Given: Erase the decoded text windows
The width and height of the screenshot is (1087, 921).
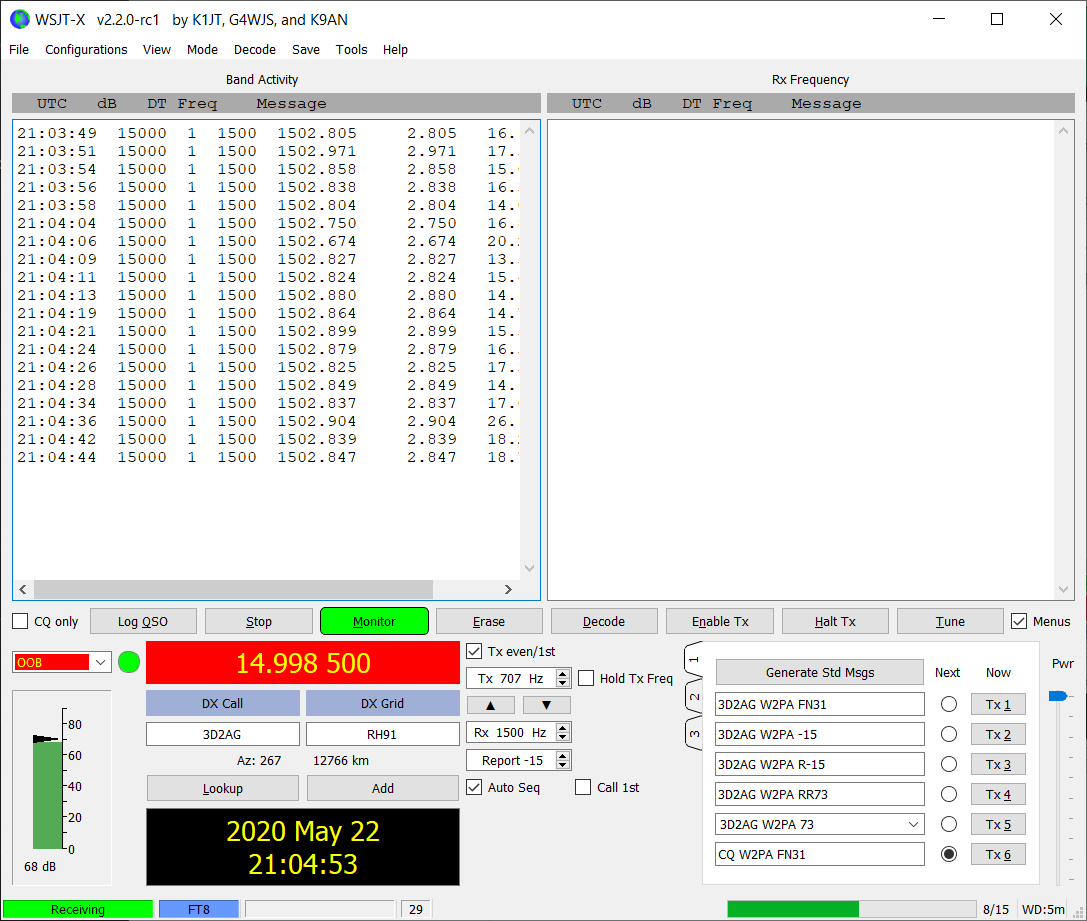Looking at the screenshot, I should 489,622.
